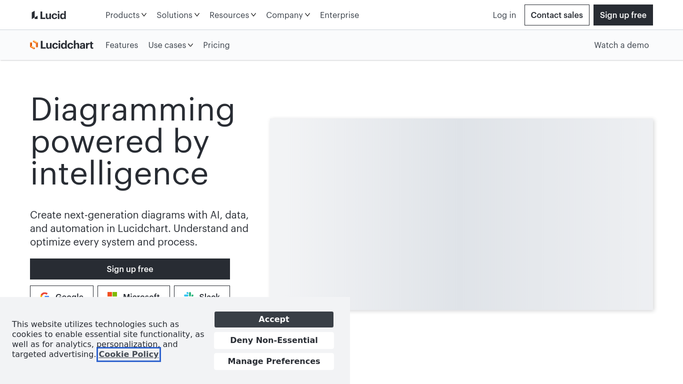Open the Features page
Viewport: 683px width, 384px height.
click(122, 45)
